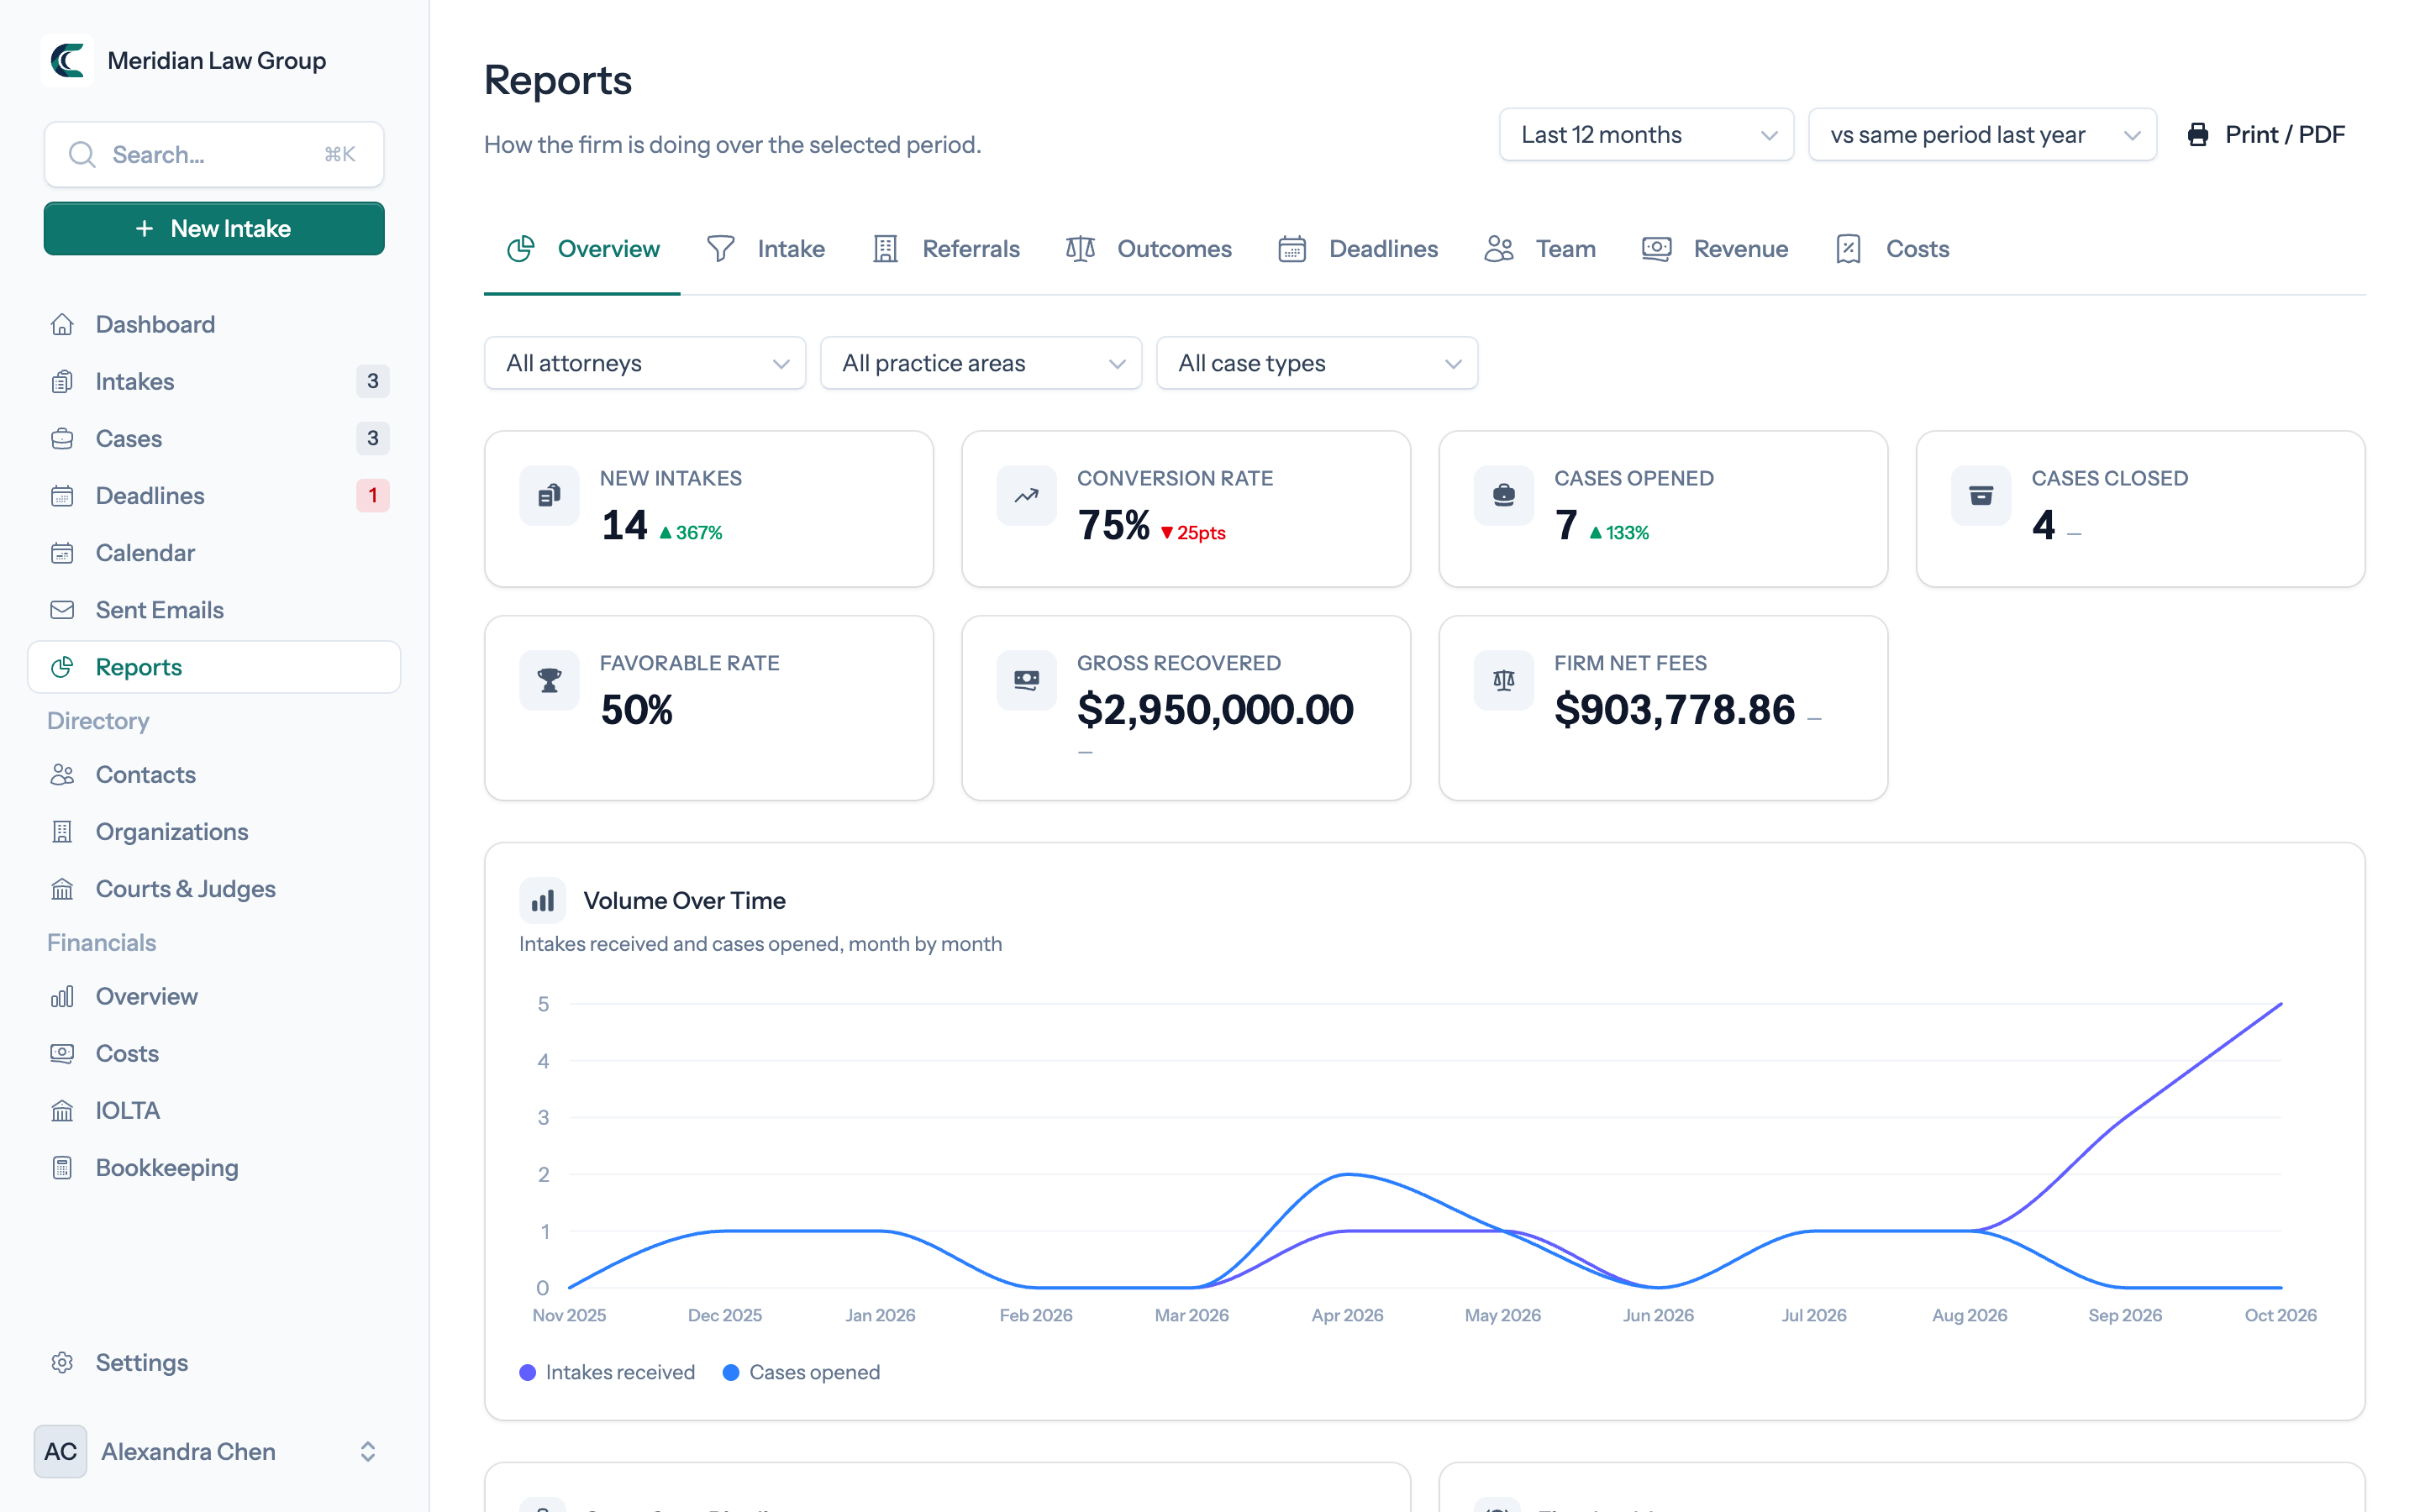Toggle the Cases opened legend series
Screen dimensions: 2420x1512
point(801,1372)
